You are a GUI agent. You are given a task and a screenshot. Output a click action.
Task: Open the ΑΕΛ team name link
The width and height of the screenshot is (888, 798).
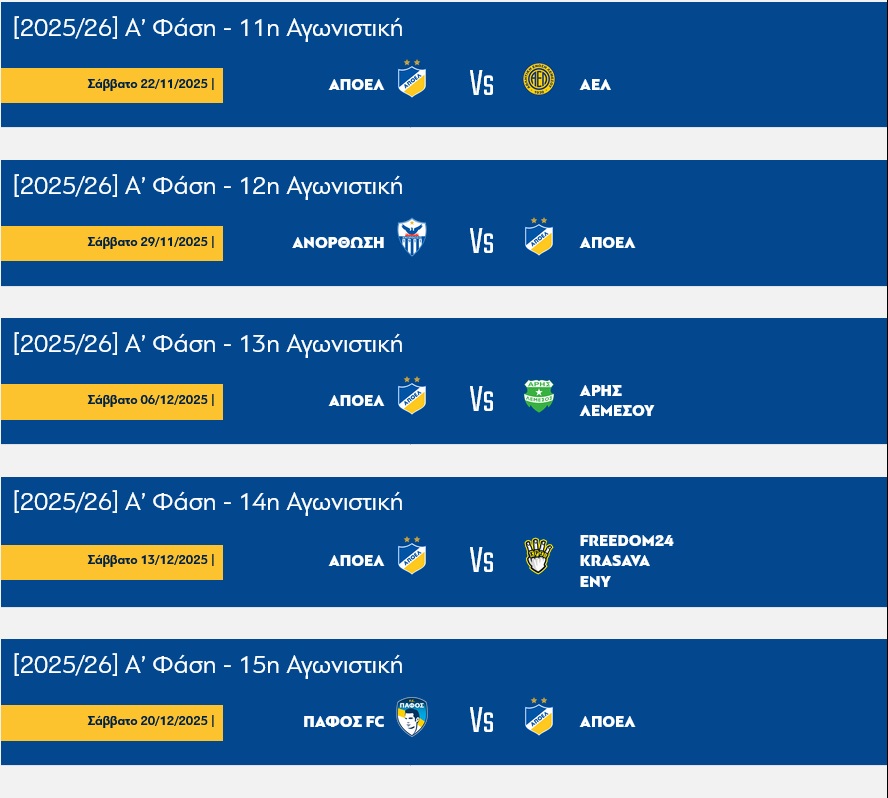[x=595, y=85]
